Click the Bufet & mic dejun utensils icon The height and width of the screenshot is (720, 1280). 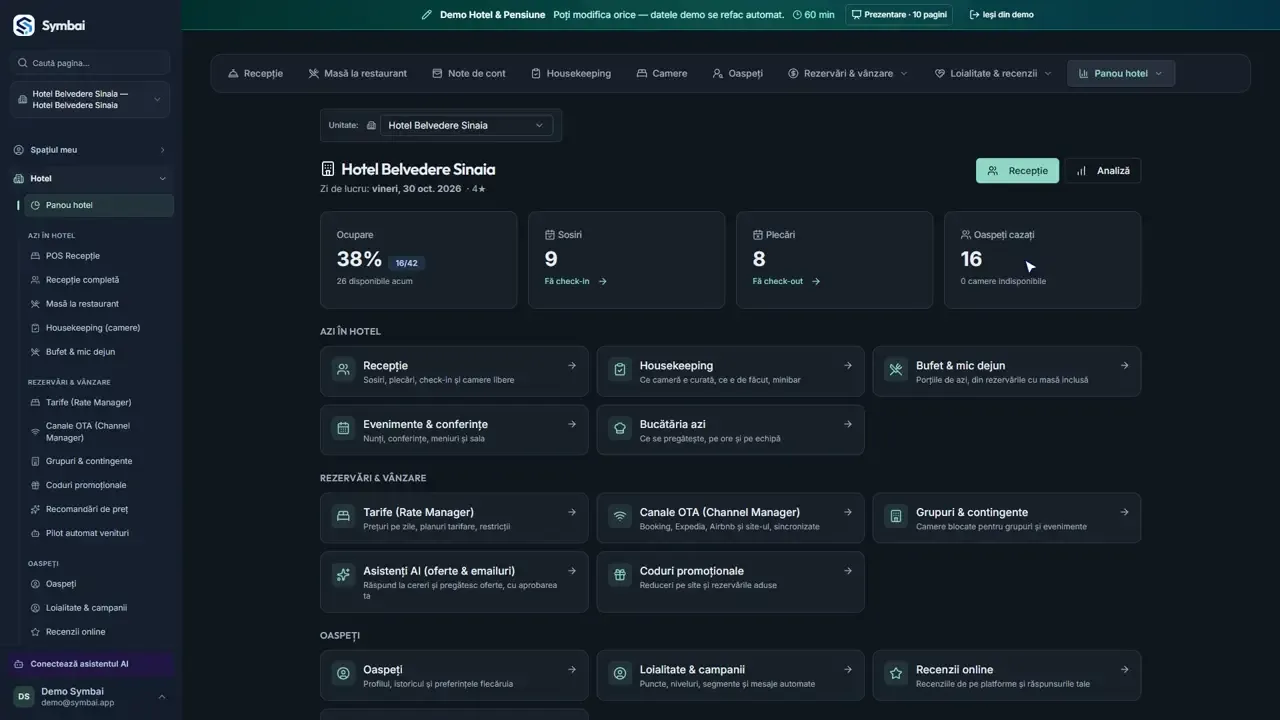pyautogui.click(x=896, y=371)
